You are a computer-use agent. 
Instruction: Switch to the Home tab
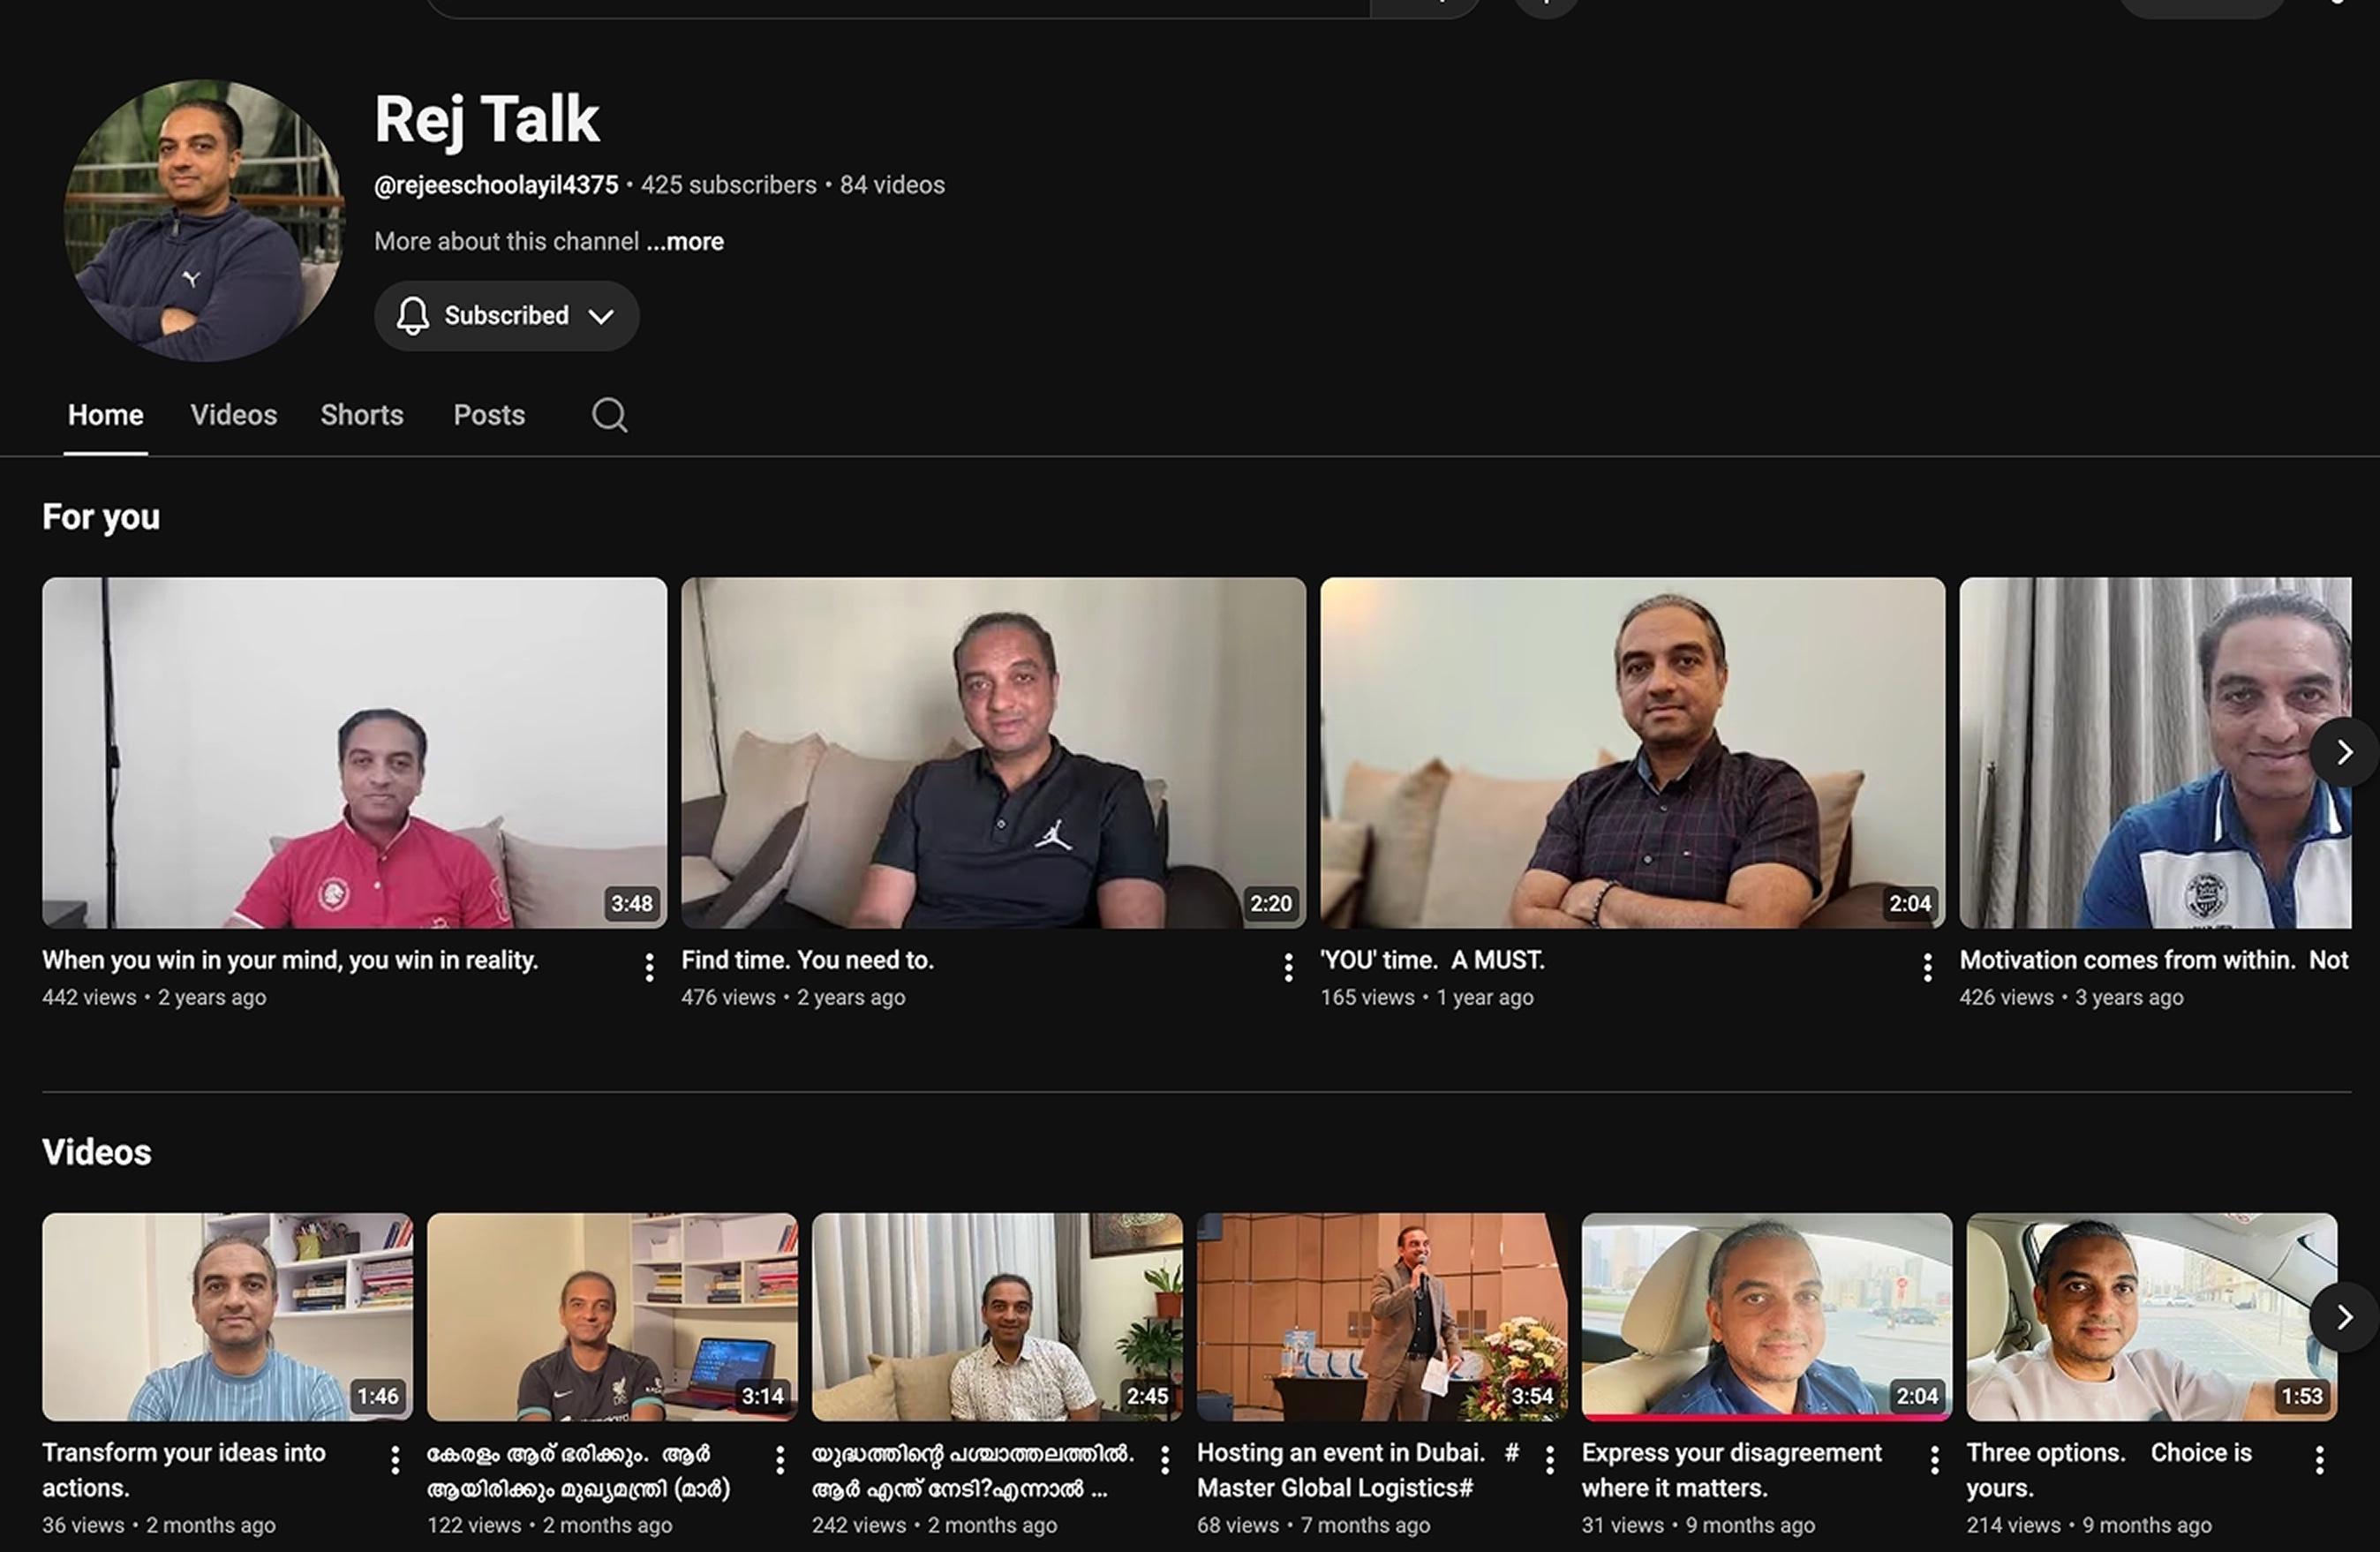click(105, 415)
